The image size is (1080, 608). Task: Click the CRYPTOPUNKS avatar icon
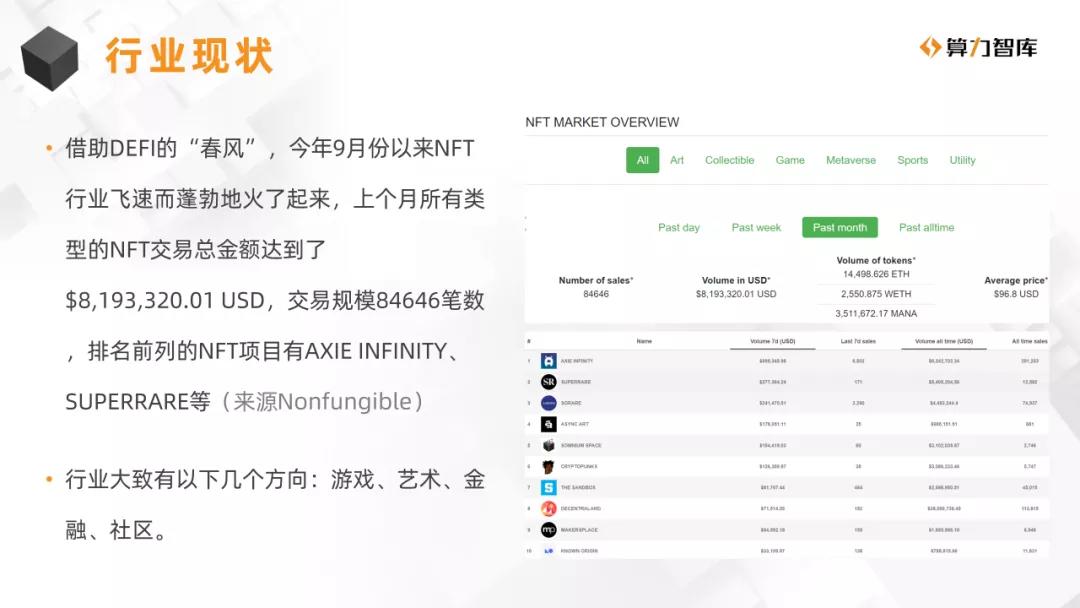[x=547, y=466]
